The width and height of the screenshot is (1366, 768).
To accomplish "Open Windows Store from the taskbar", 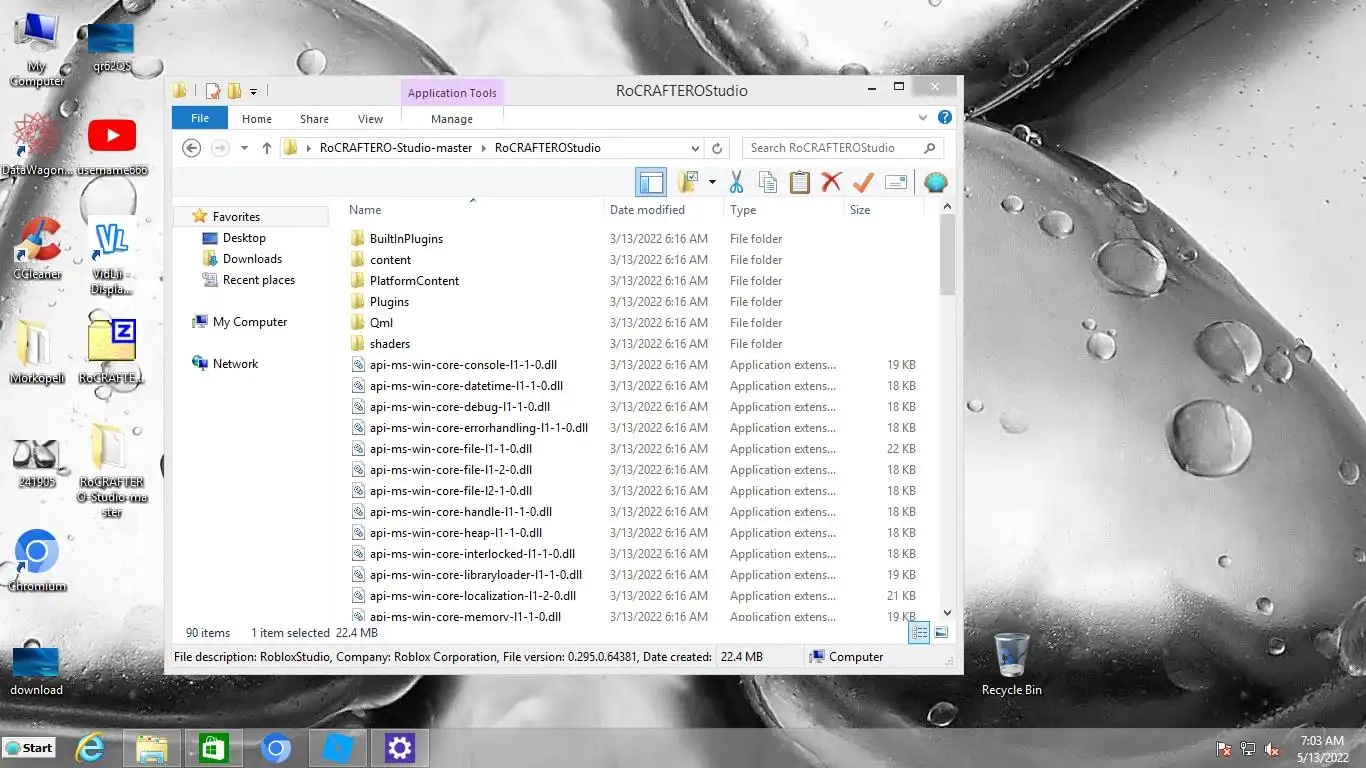I will click(213, 748).
